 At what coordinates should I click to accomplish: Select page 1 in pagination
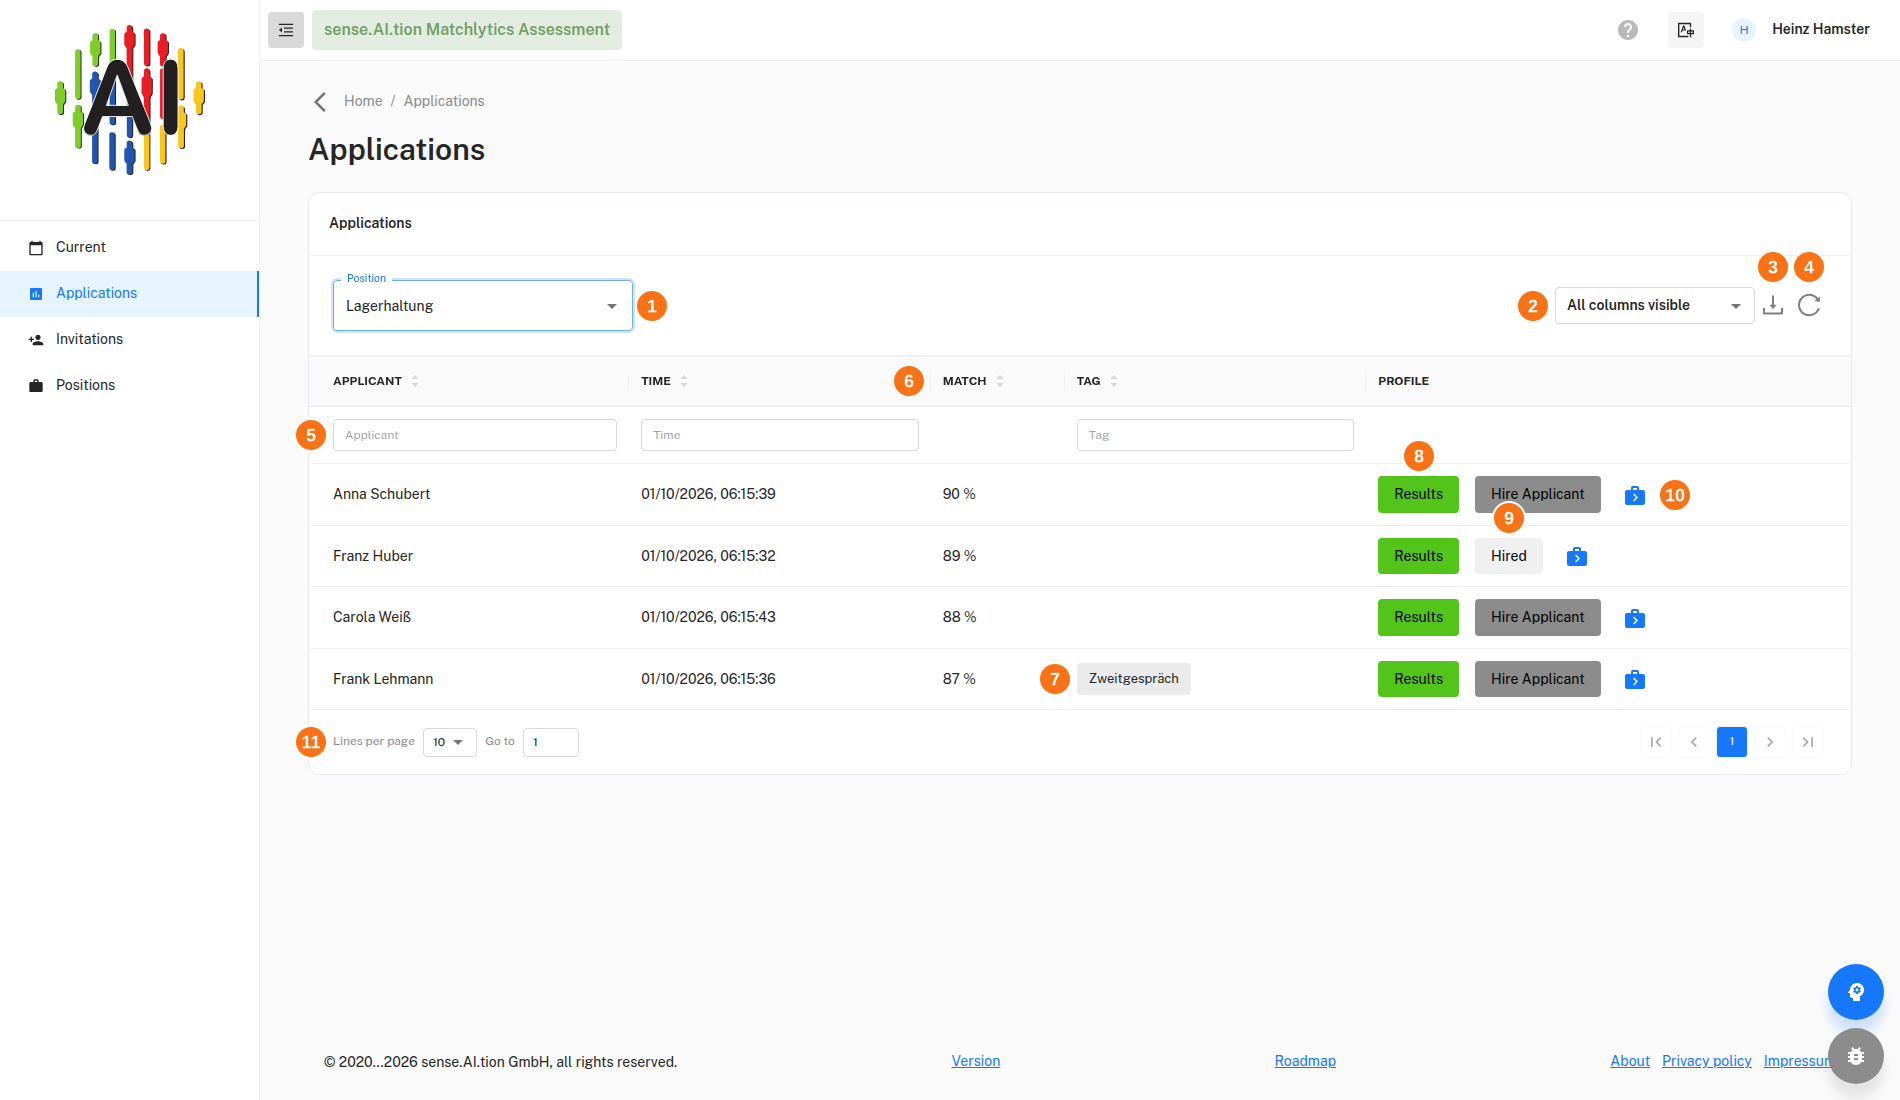[1732, 742]
